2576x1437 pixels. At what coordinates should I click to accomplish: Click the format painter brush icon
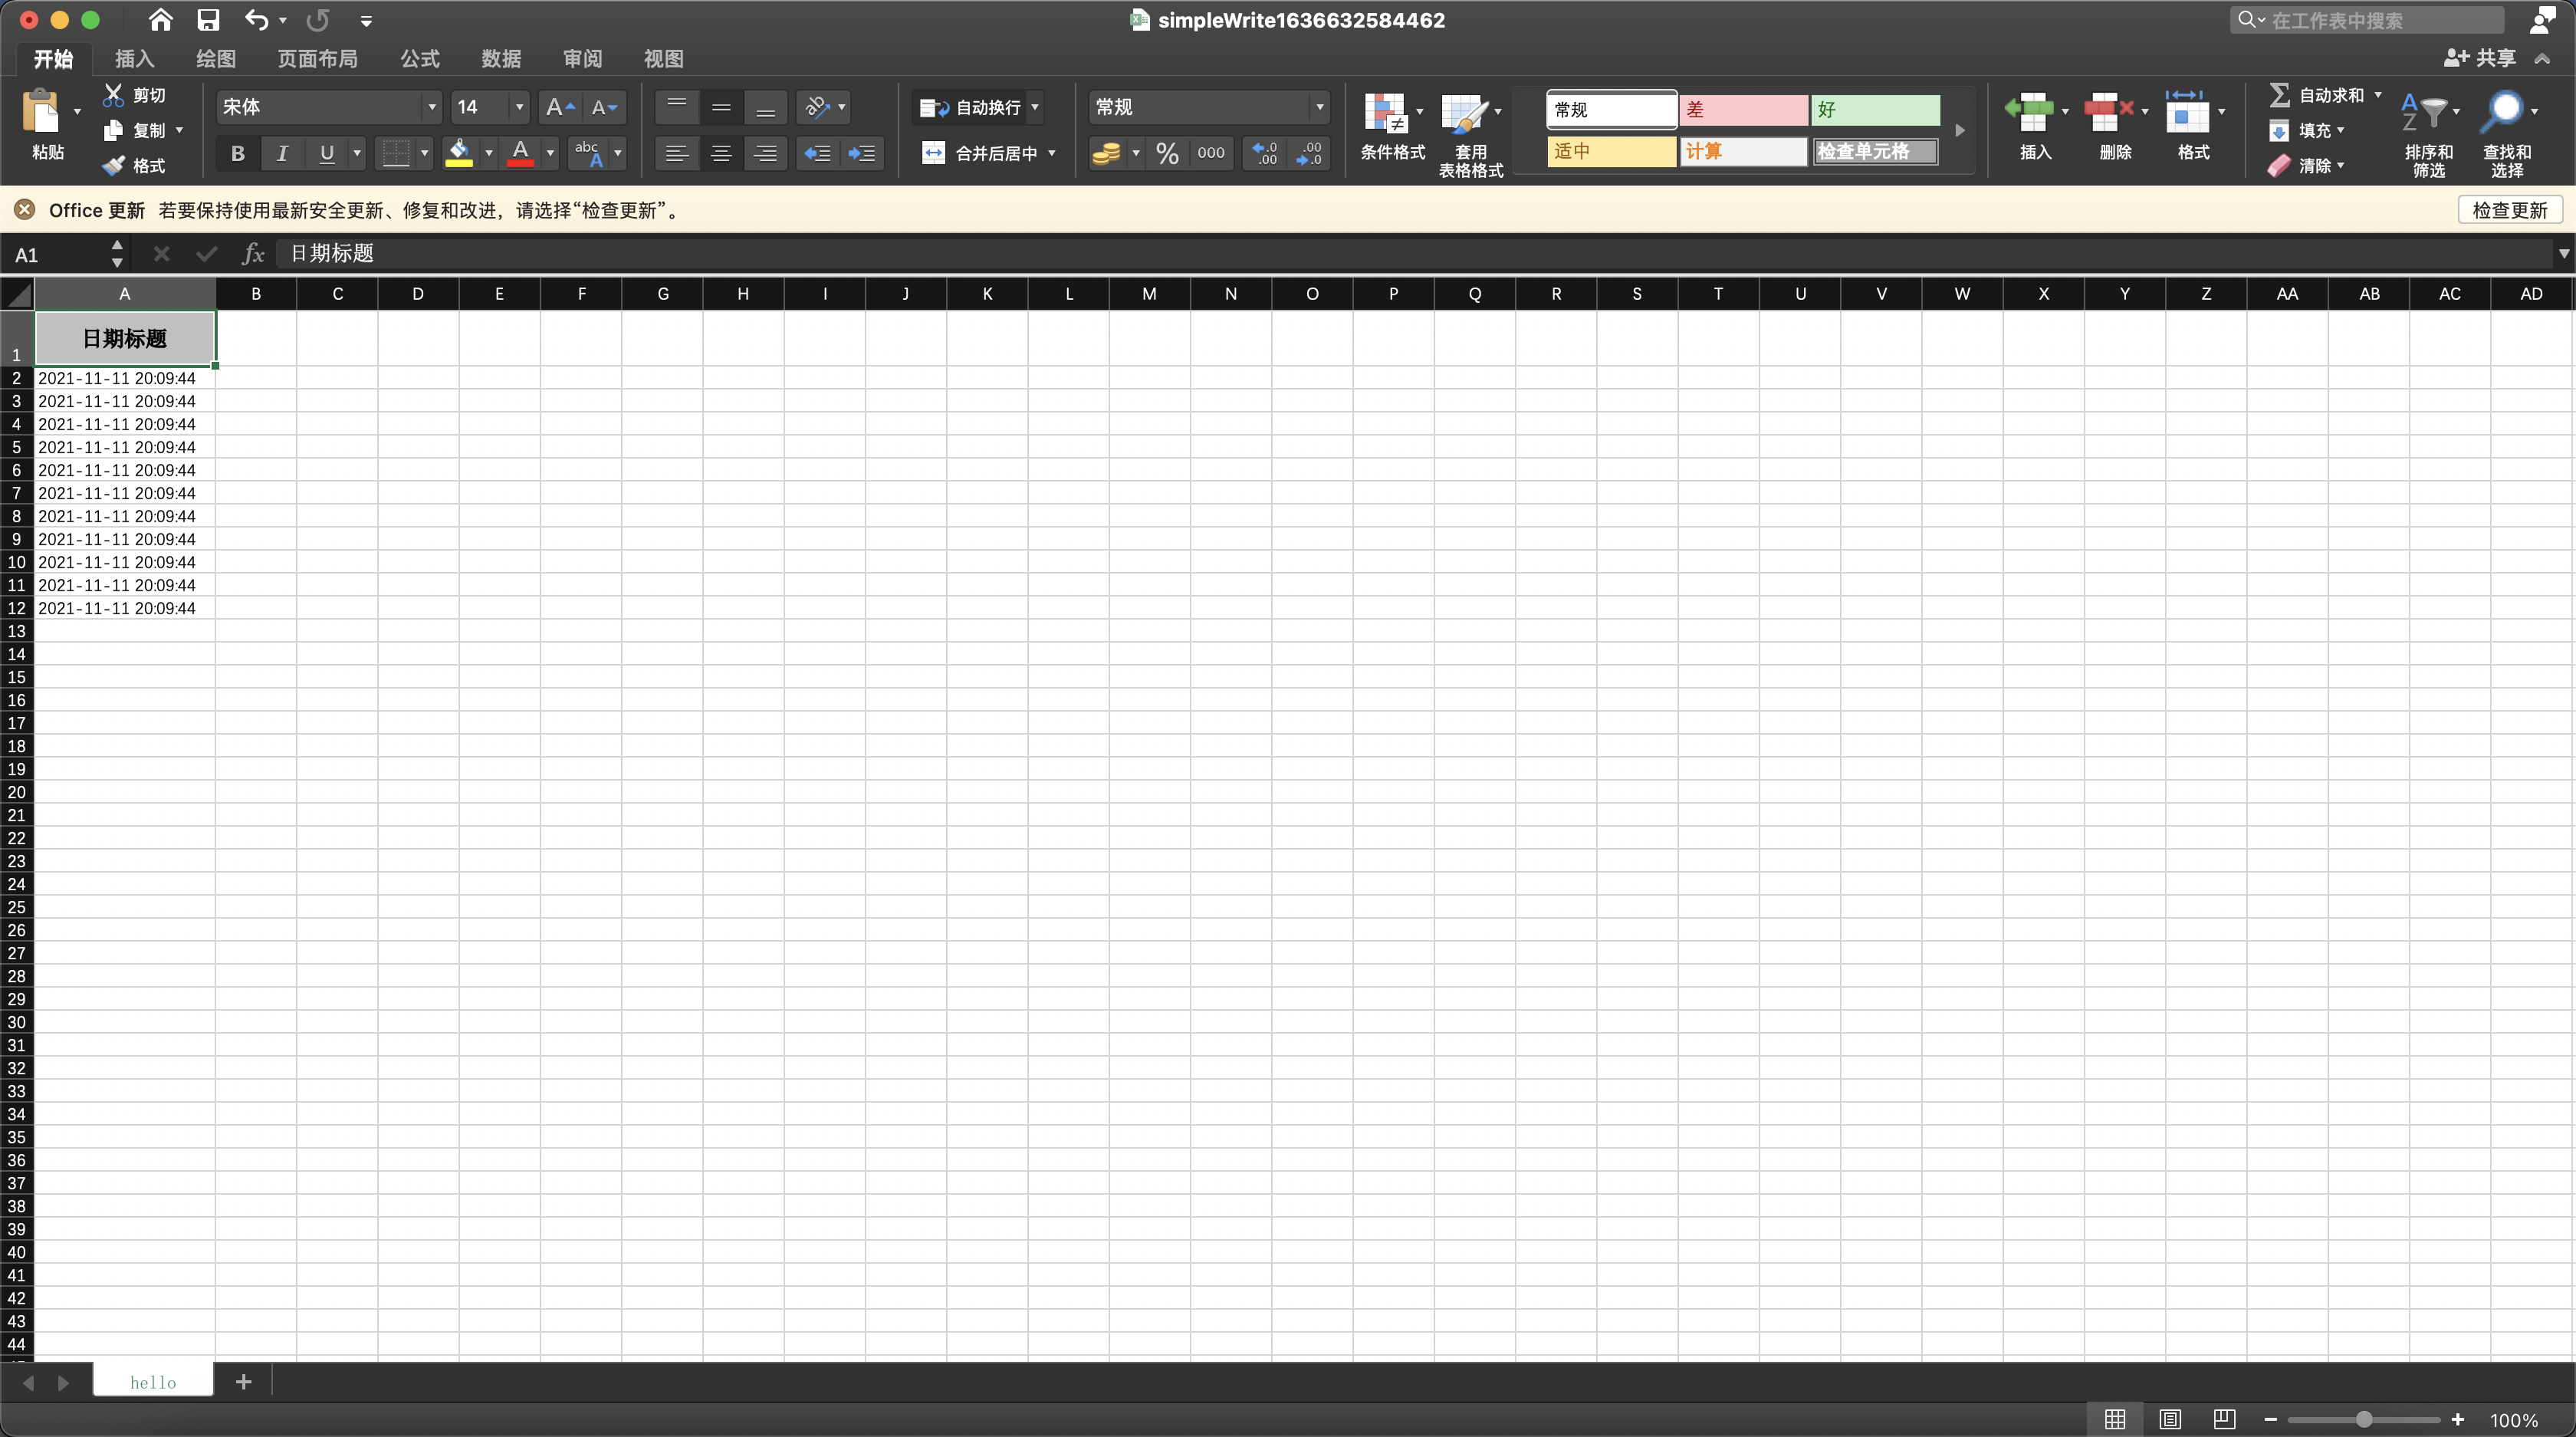tap(114, 166)
